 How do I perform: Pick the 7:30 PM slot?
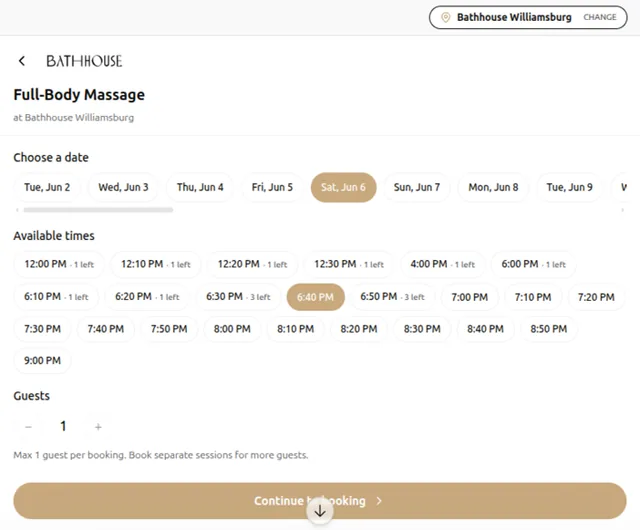(x=42, y=329)
